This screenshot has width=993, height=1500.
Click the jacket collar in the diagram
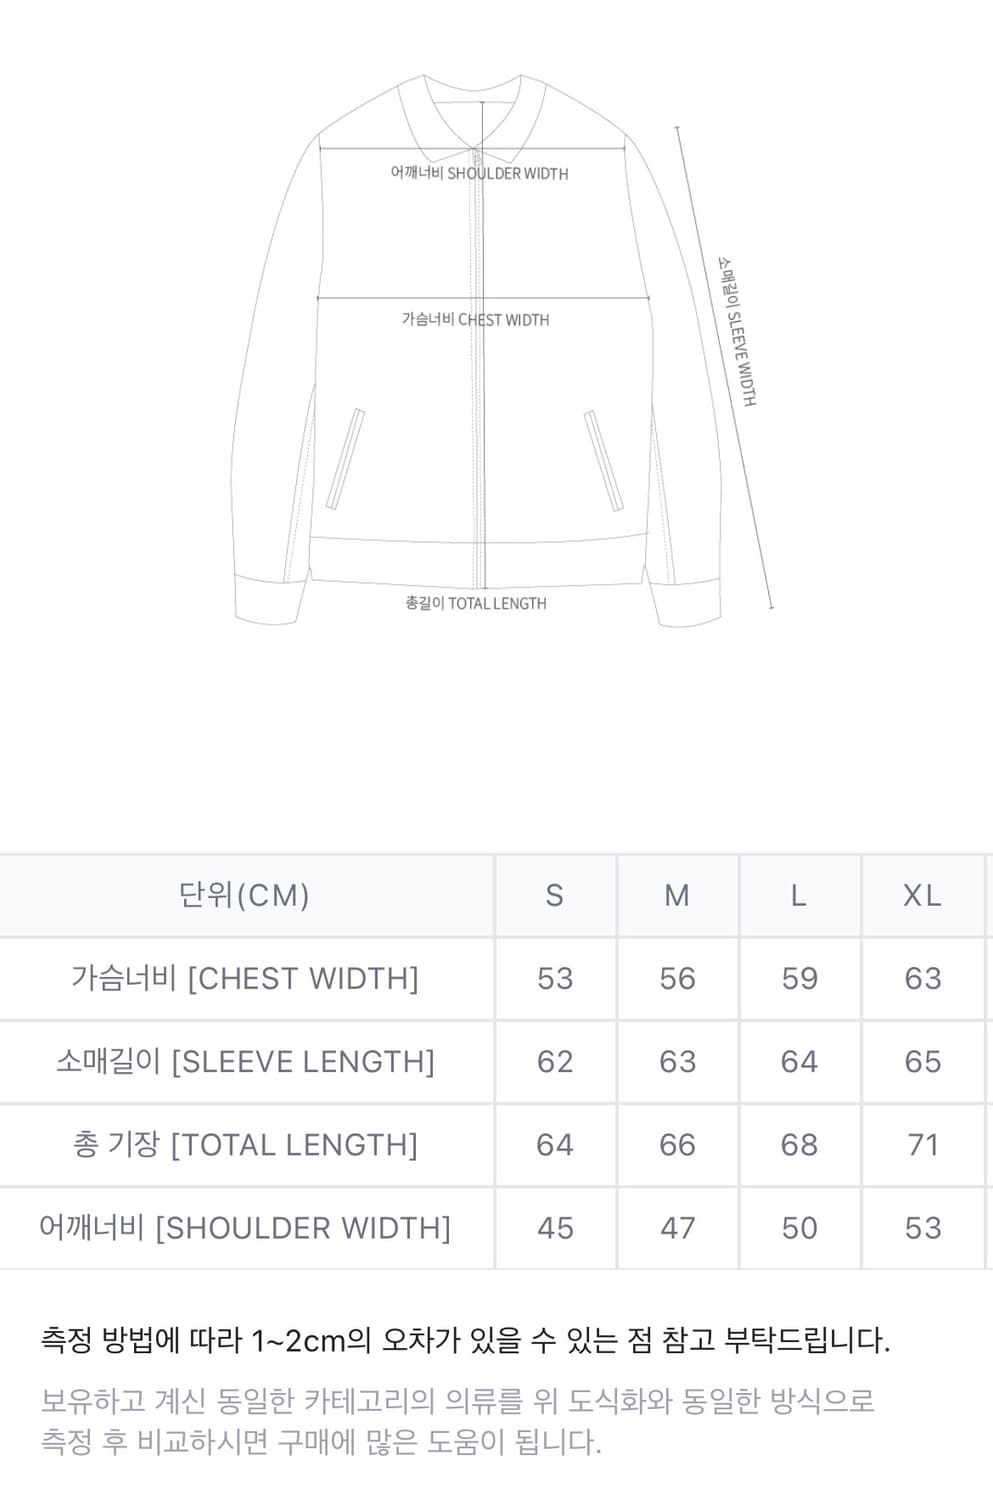478,120
